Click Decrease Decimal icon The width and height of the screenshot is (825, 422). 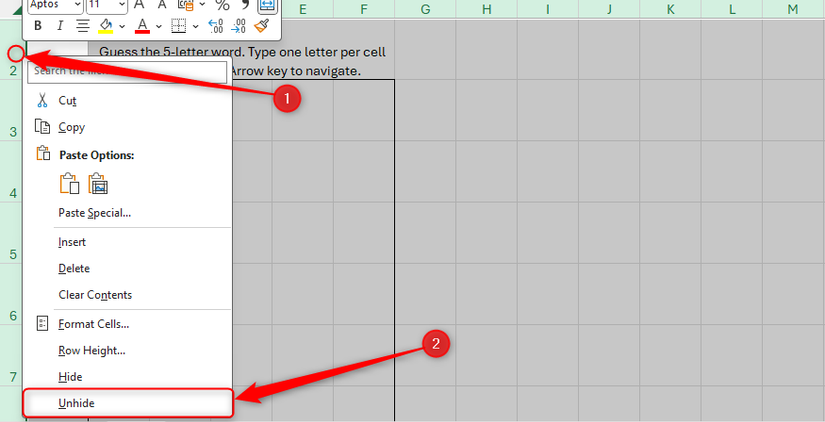pos(238,25)
